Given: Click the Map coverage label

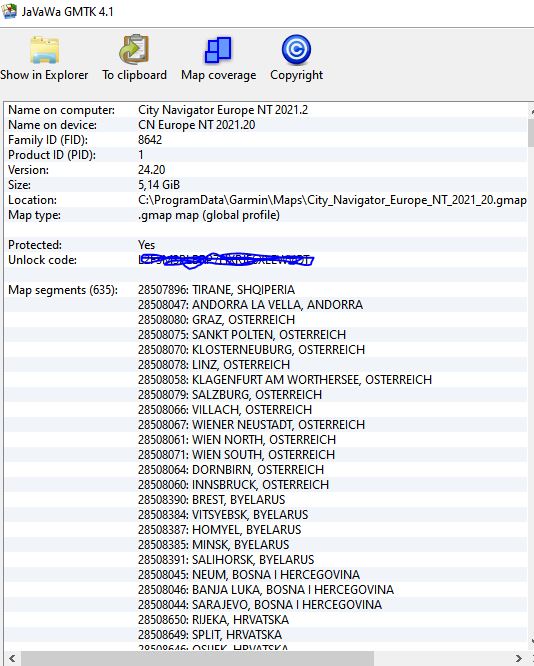Looking at the screenshot, I should pos(218,75).
